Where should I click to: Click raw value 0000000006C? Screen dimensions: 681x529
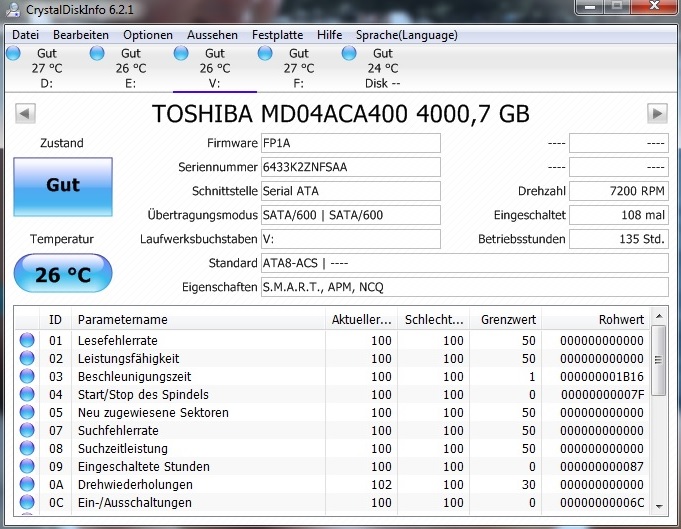click(602, 503)
